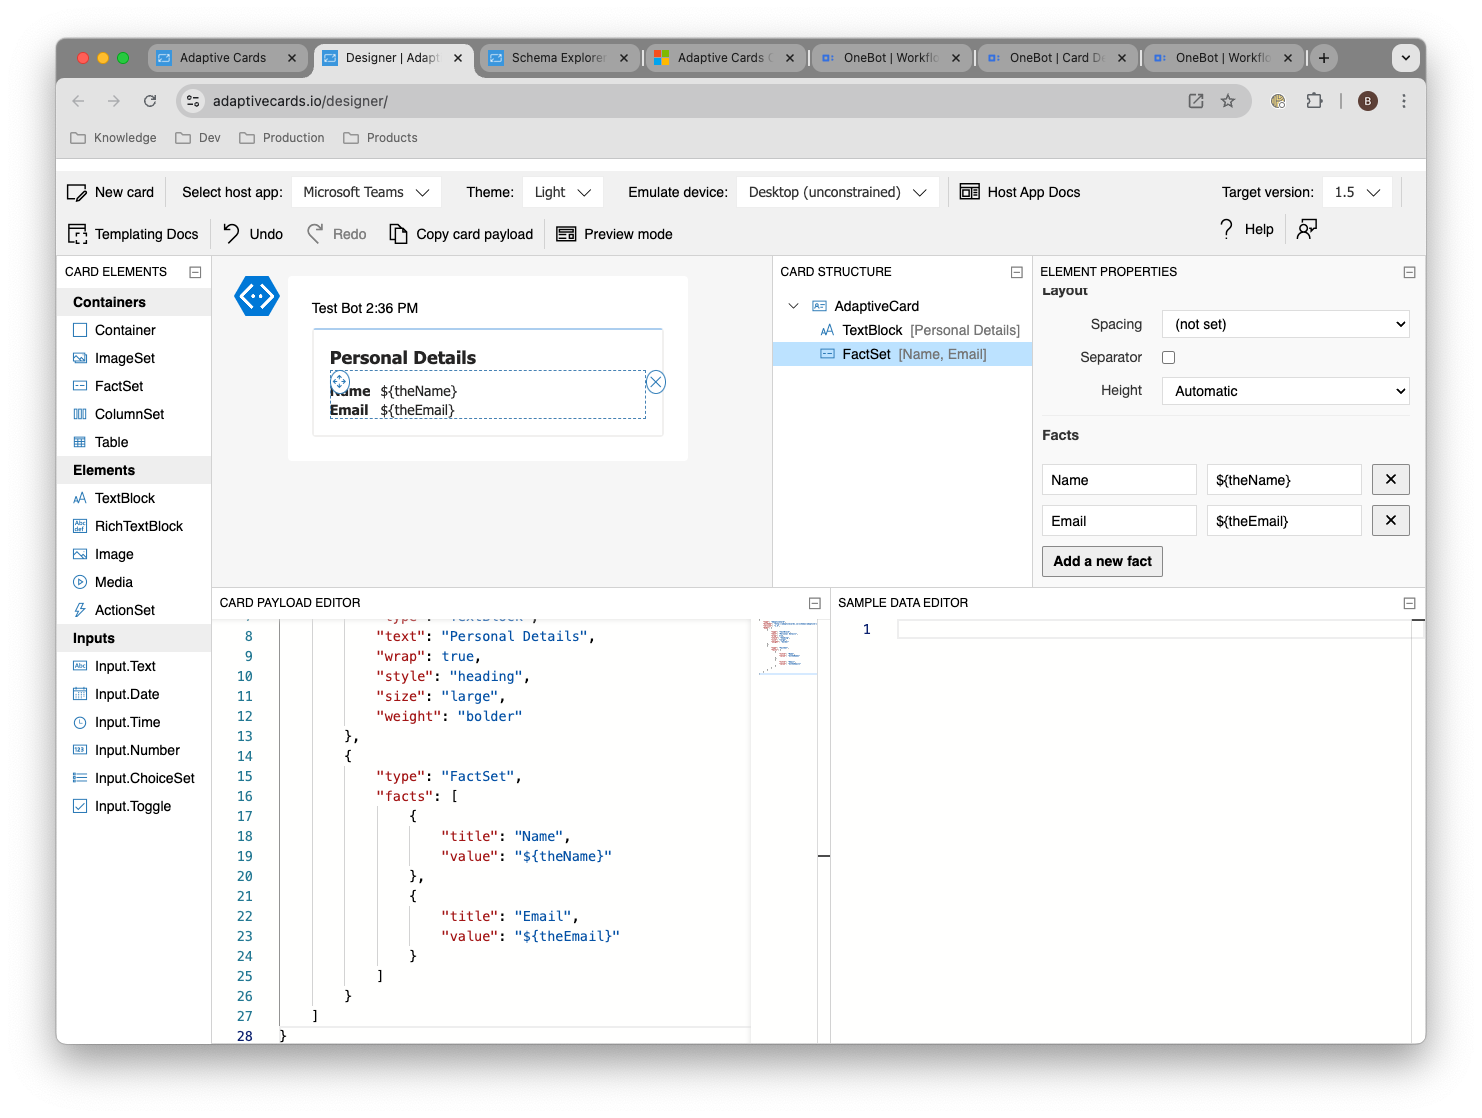The height and width of the screenshot is (1118, 1482).
Task: Switch to Preview mode
Action: pyautogui.click(x=614, y=234)
